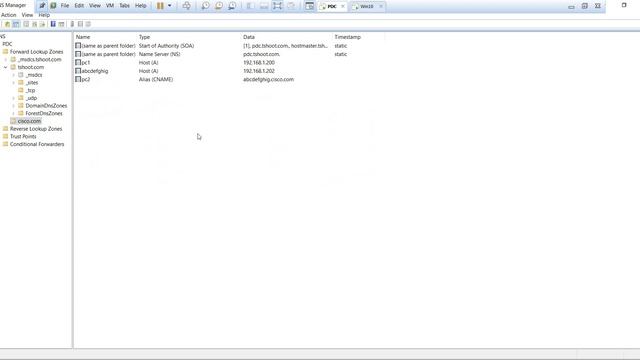Click the revert to snapshot clock icon
640x360 pixels.
click(219, 6)
